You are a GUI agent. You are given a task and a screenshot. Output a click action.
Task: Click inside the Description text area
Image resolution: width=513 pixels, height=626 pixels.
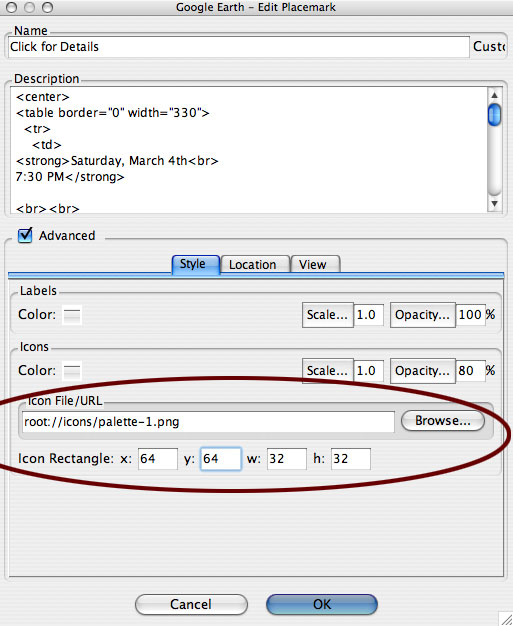(248, 150)
